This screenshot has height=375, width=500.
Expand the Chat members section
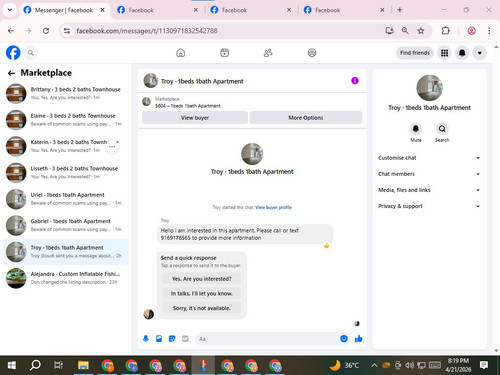pos(429,174)
